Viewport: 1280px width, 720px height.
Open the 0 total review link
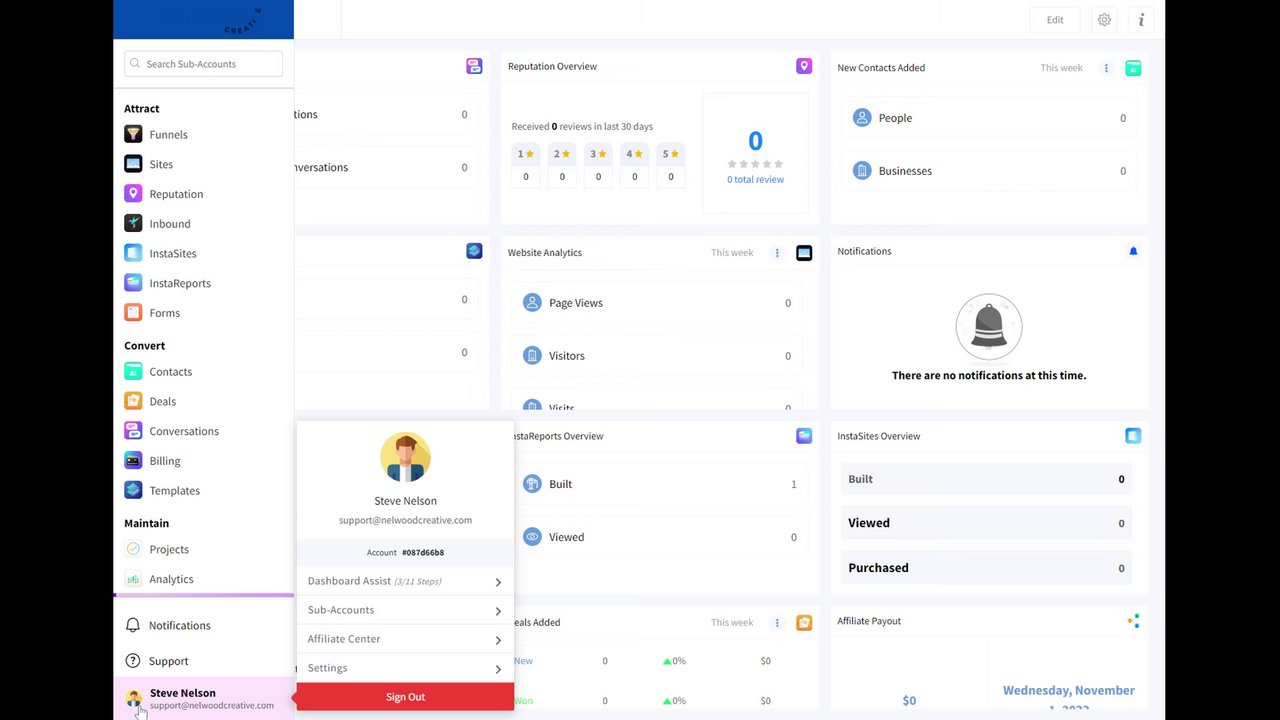pos(755,179)
